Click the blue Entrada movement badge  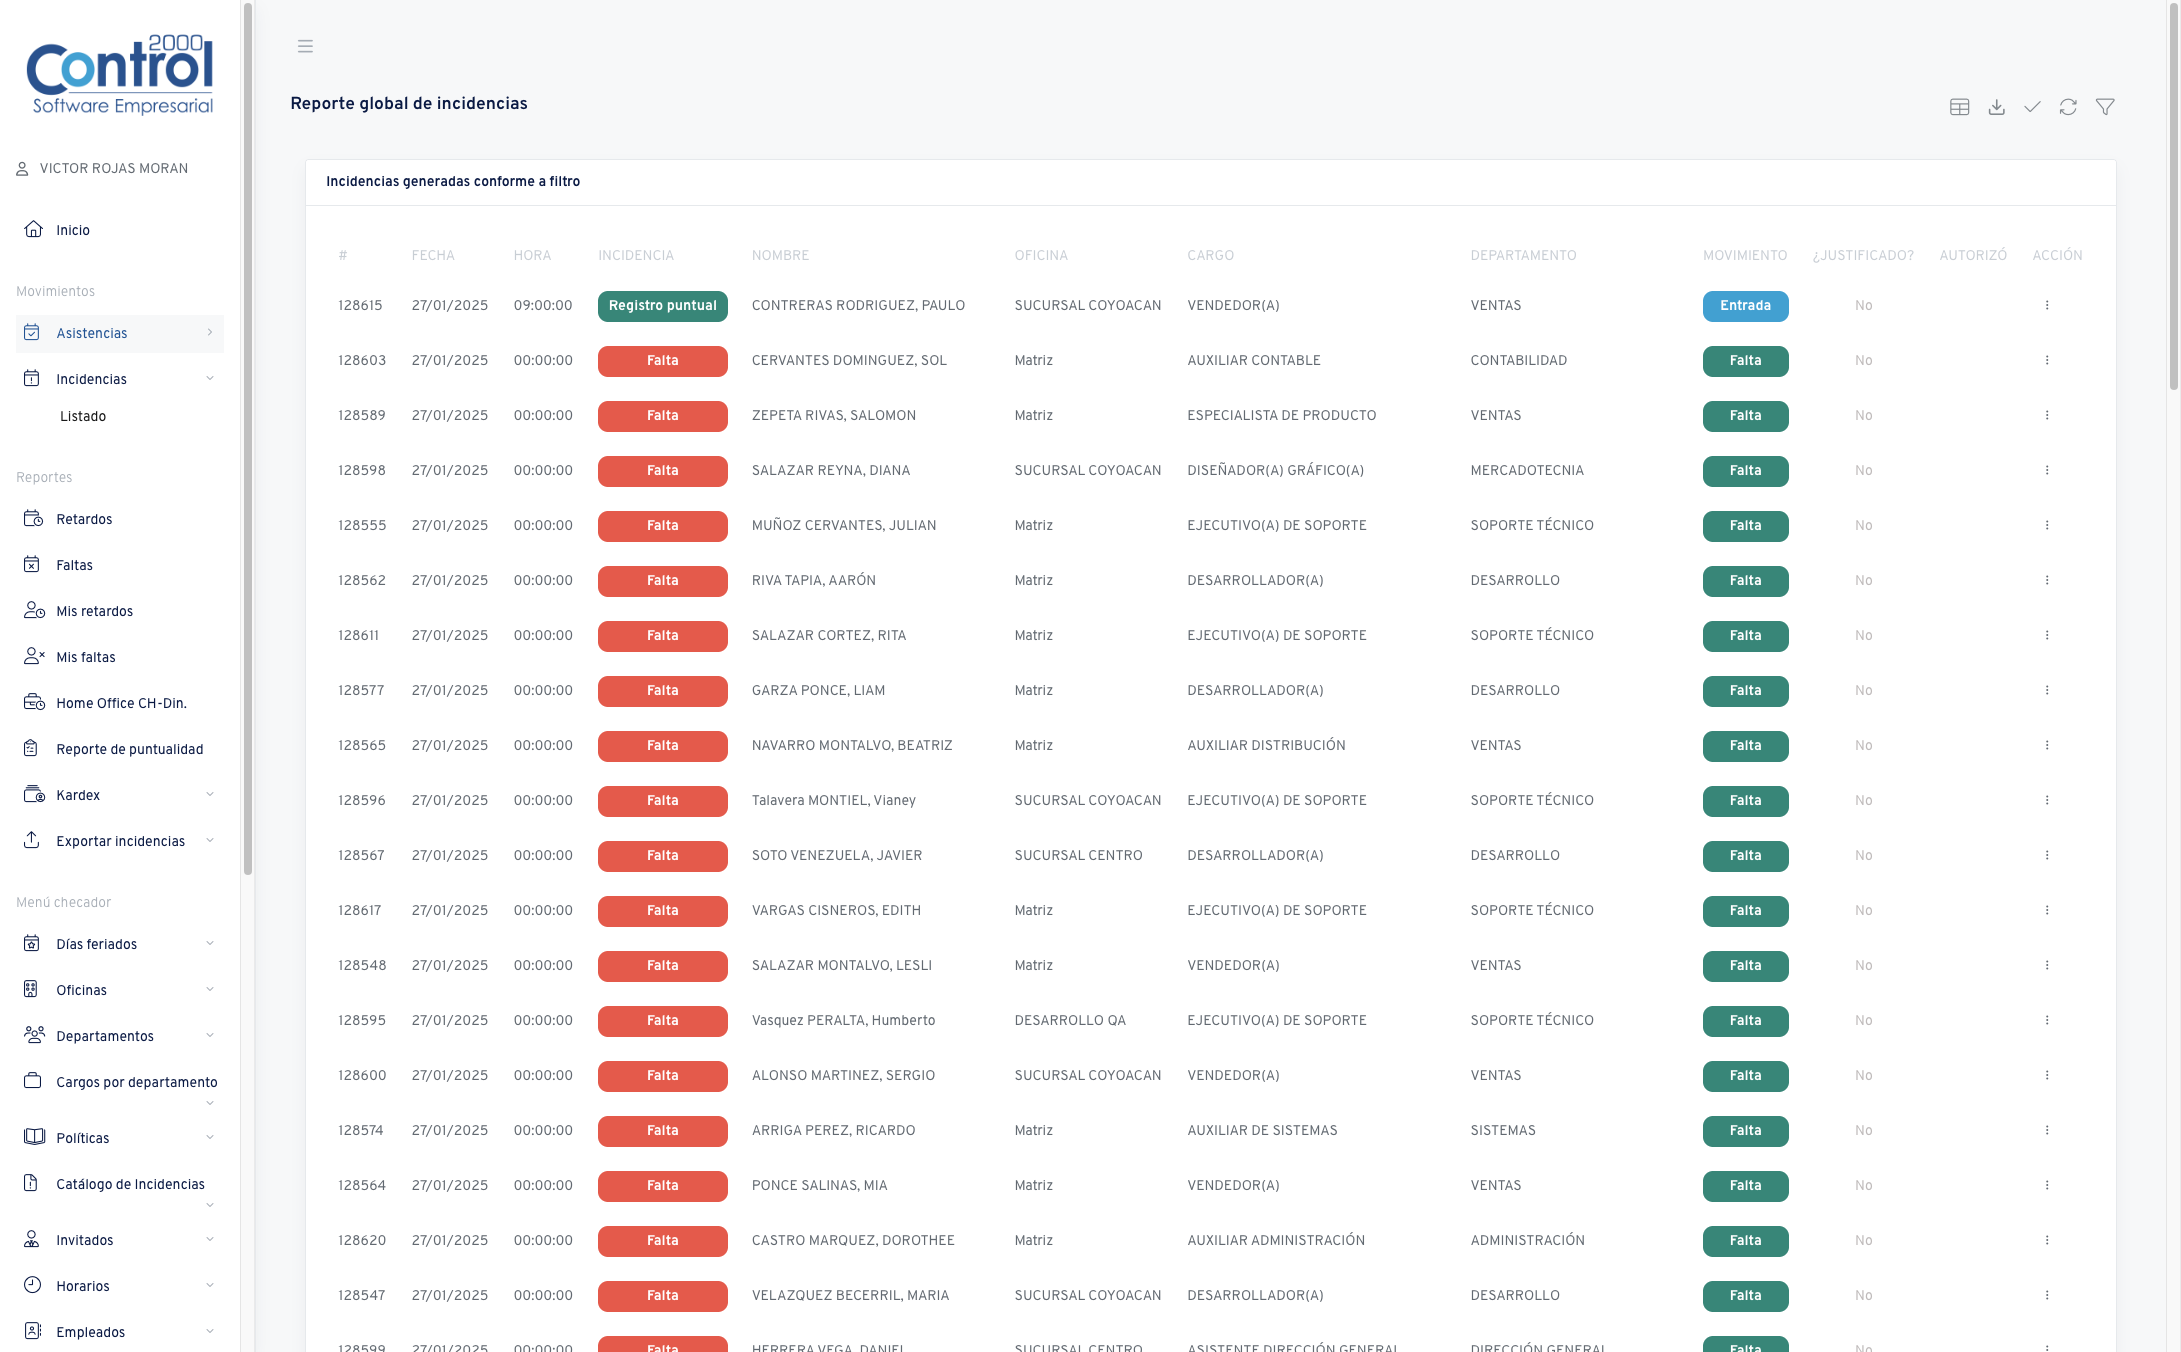pyautogui.click(x=1745, y=306)
